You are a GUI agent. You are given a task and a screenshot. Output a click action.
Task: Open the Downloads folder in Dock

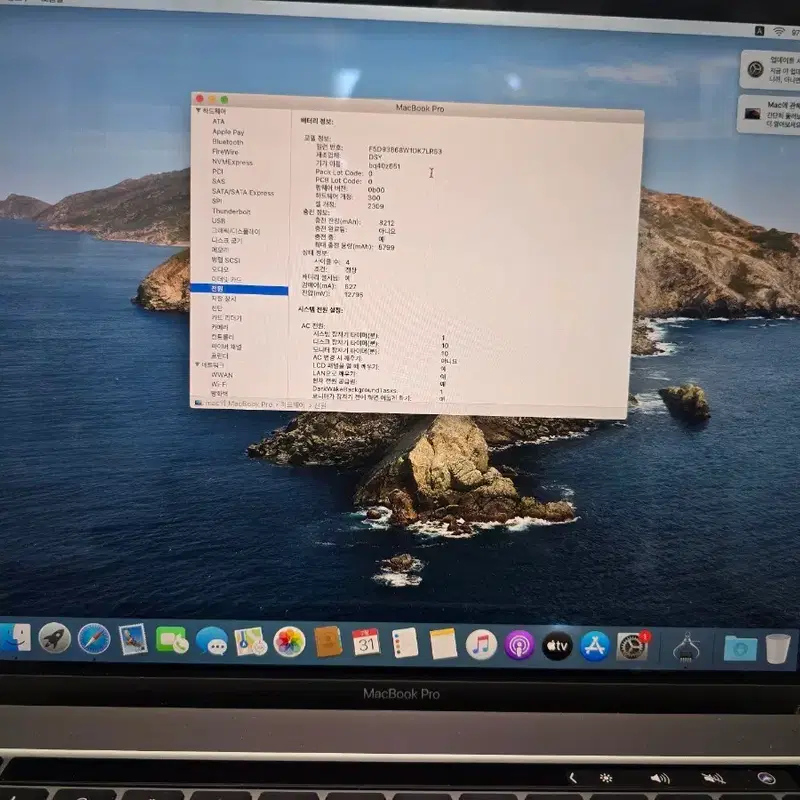point(740,648)
